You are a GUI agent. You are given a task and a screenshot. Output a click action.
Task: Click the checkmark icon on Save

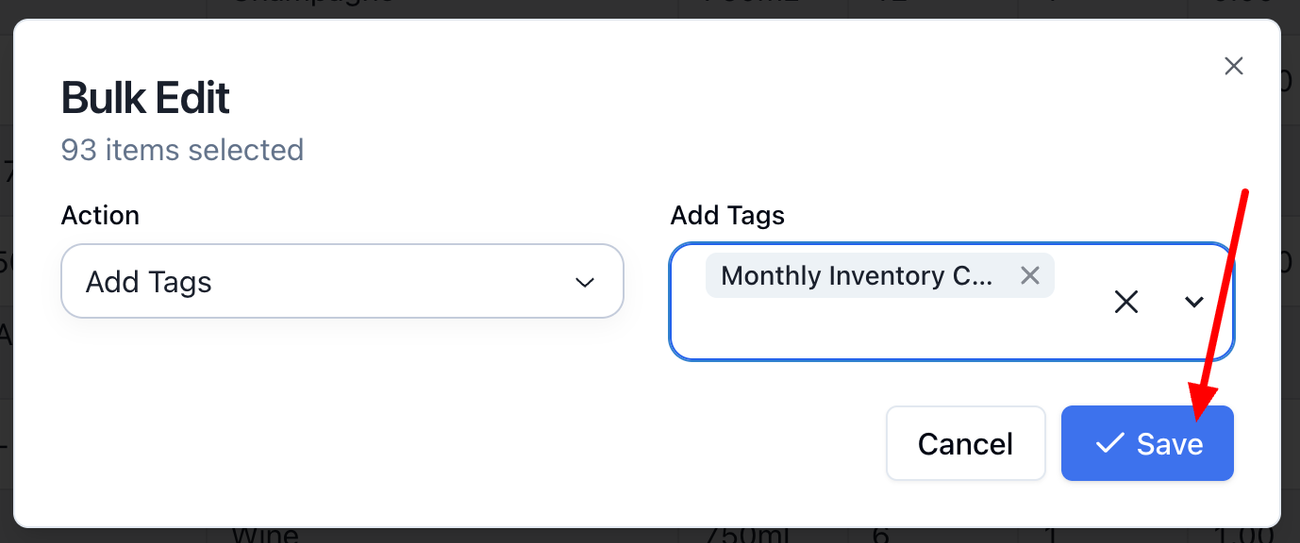[1109, 443]
